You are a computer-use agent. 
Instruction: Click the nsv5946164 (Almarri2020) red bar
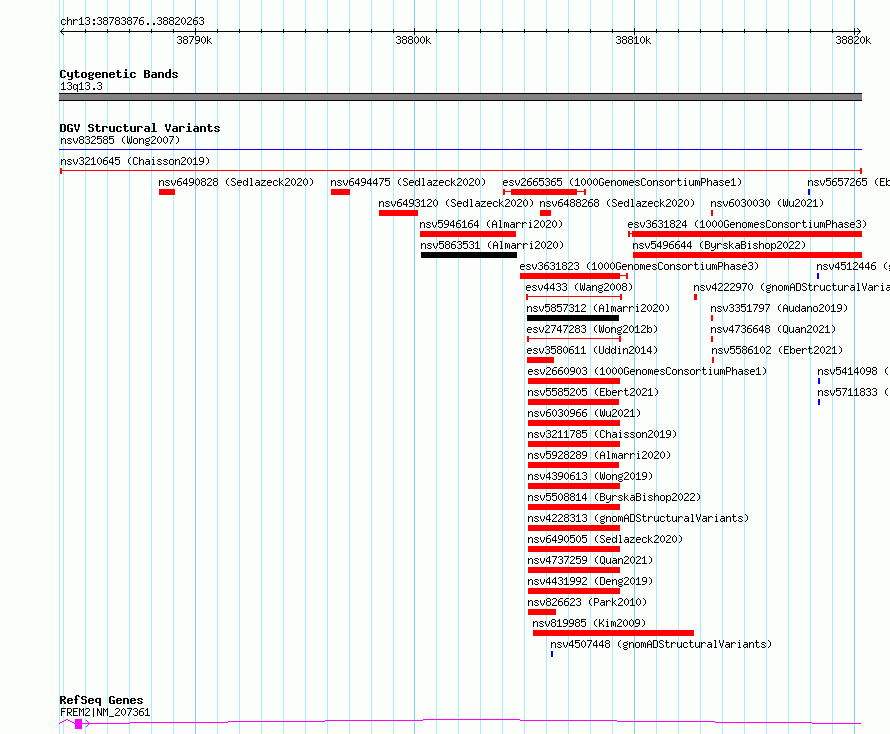(468, 234)
